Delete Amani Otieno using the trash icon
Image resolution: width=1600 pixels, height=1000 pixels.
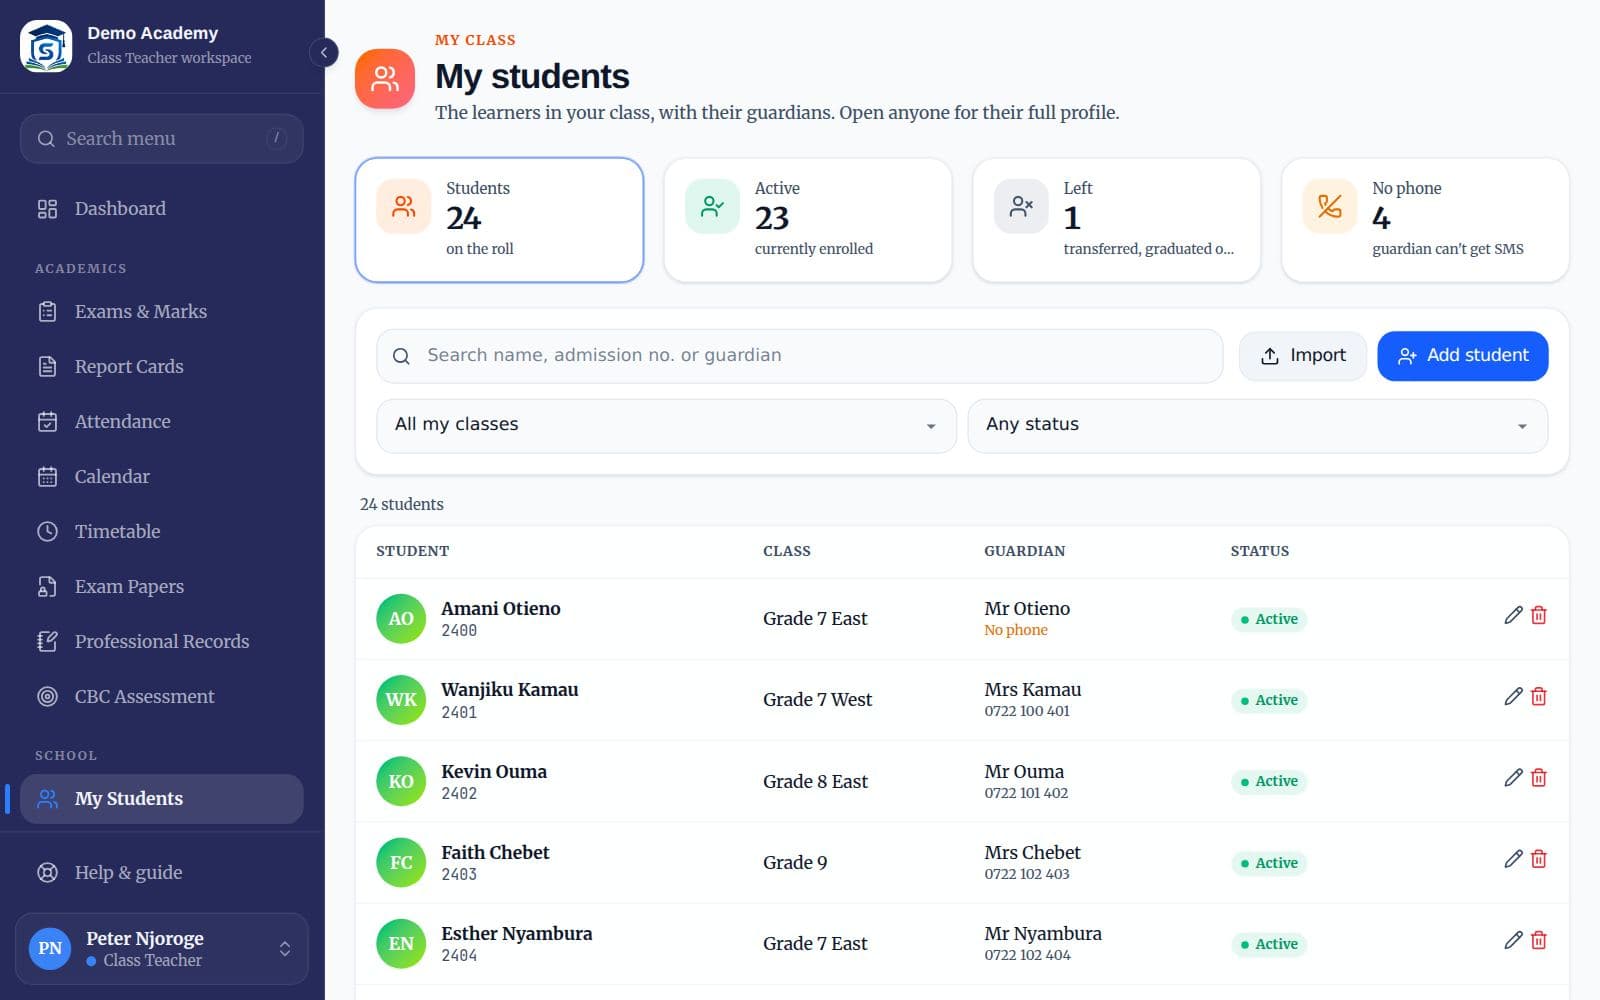[x=1539, y=615]
